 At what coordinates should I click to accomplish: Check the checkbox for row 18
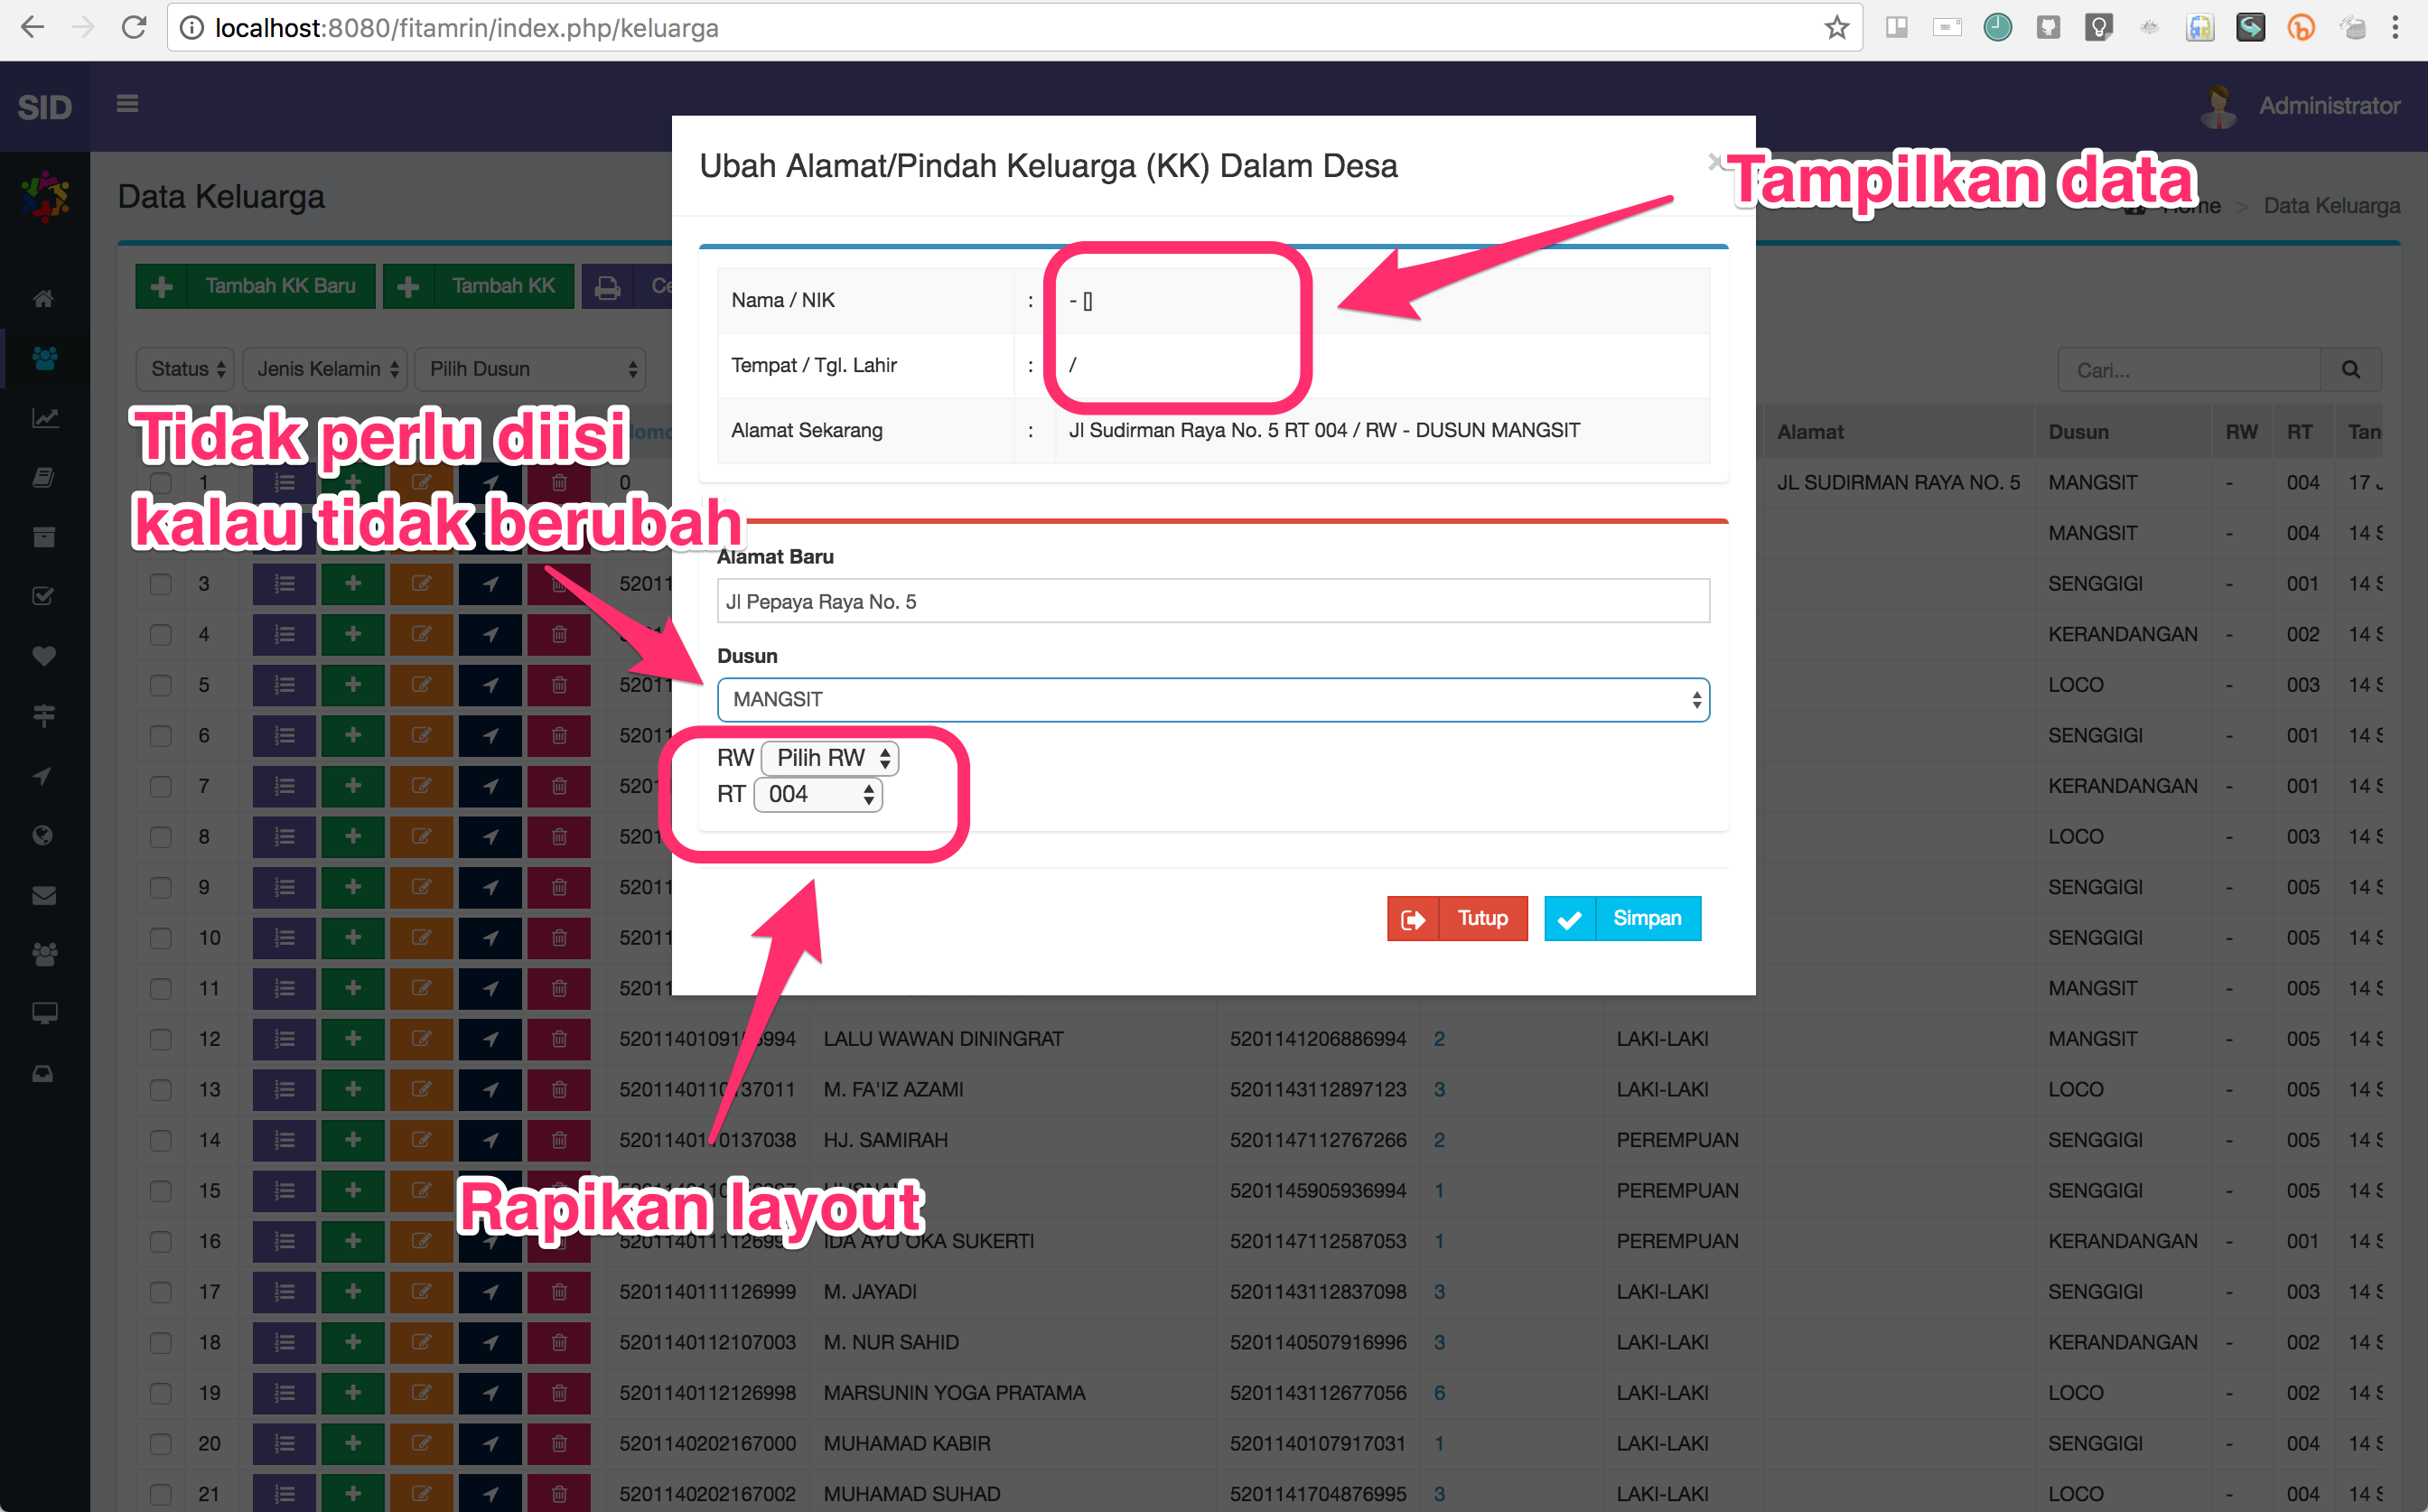pyautogui.click(x=161, y=1342)
